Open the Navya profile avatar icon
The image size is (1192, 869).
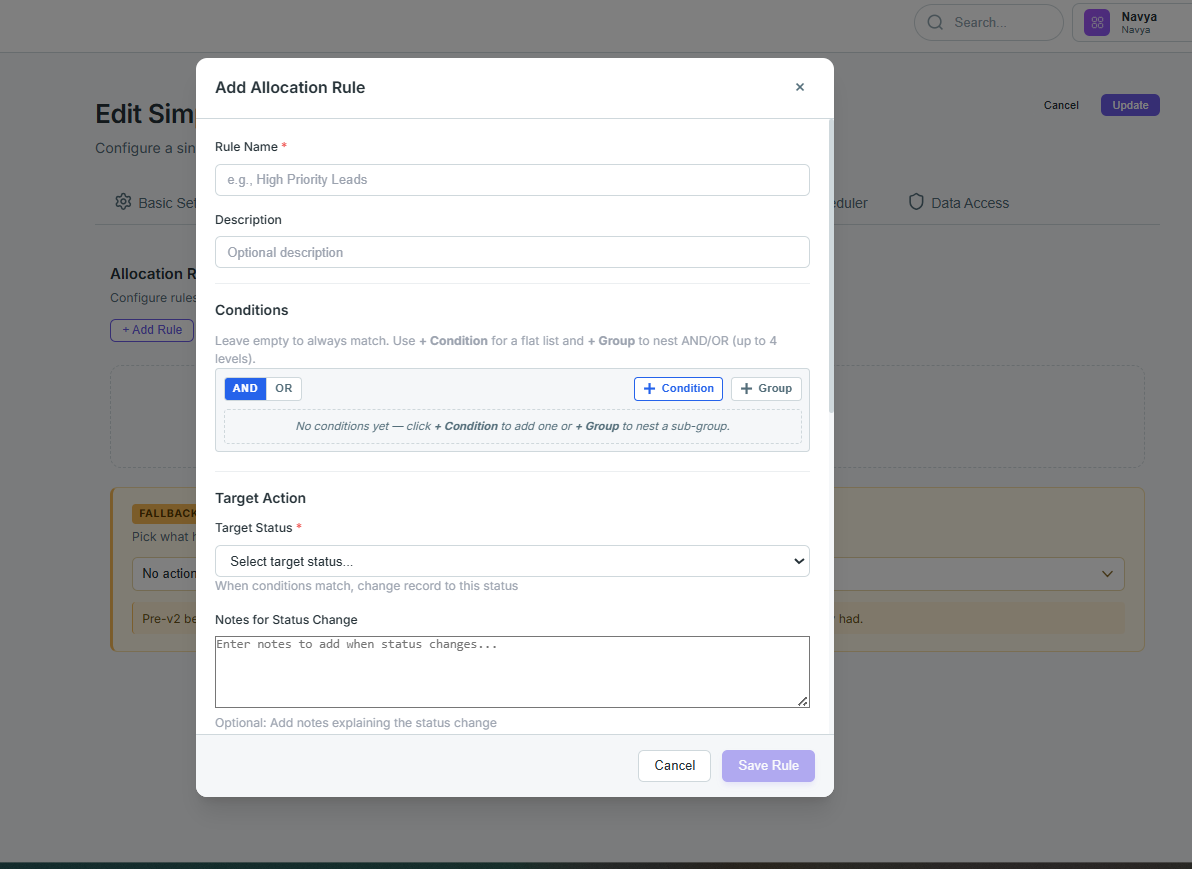point(1097,23)
